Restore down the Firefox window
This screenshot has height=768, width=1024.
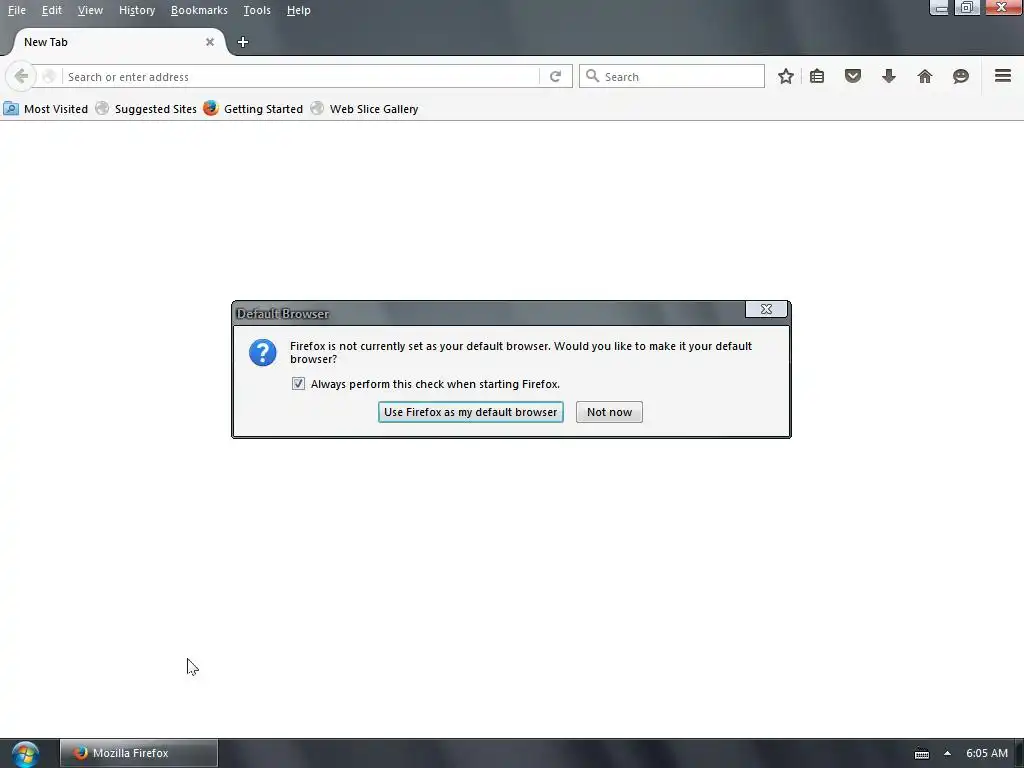[967, 8]
